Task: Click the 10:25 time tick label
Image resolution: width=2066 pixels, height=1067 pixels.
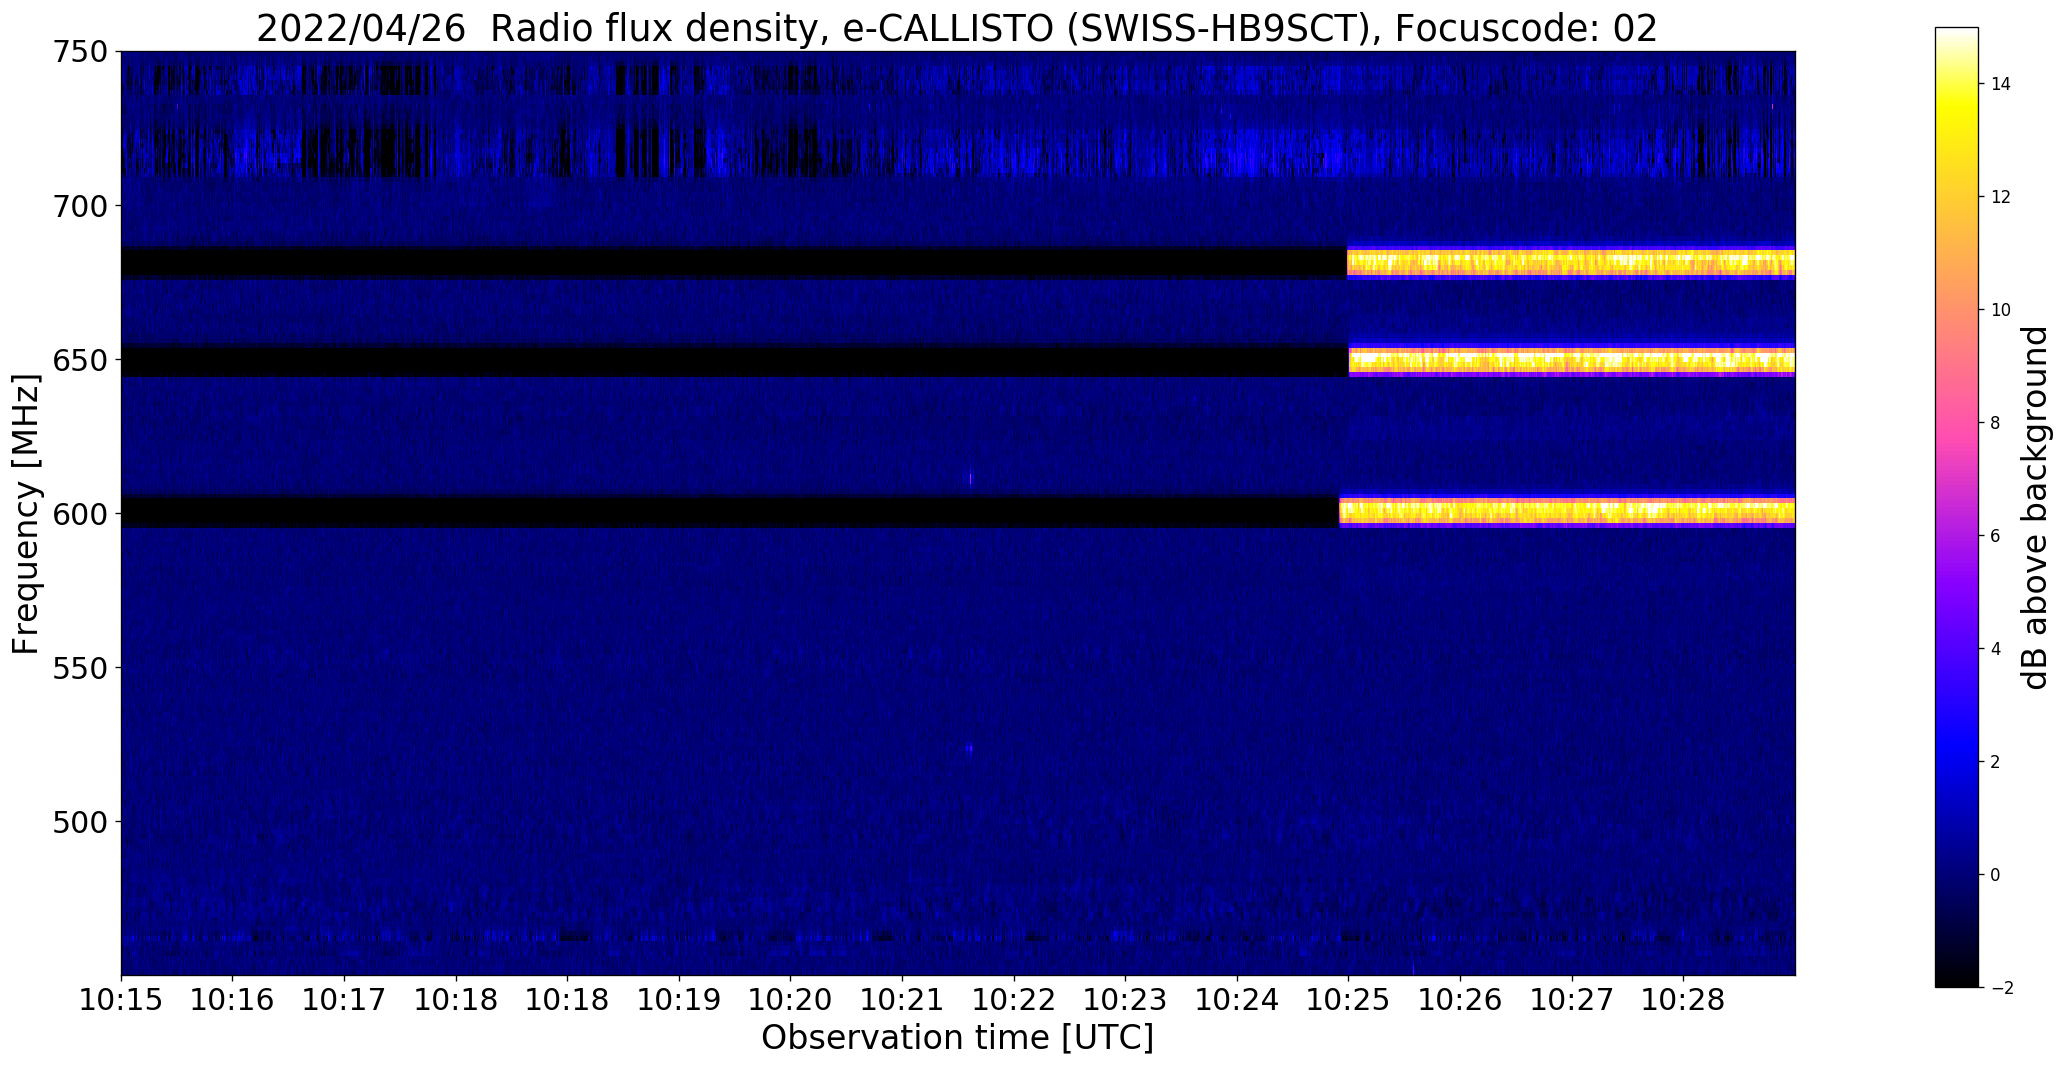Action: pos(1349,1000)
